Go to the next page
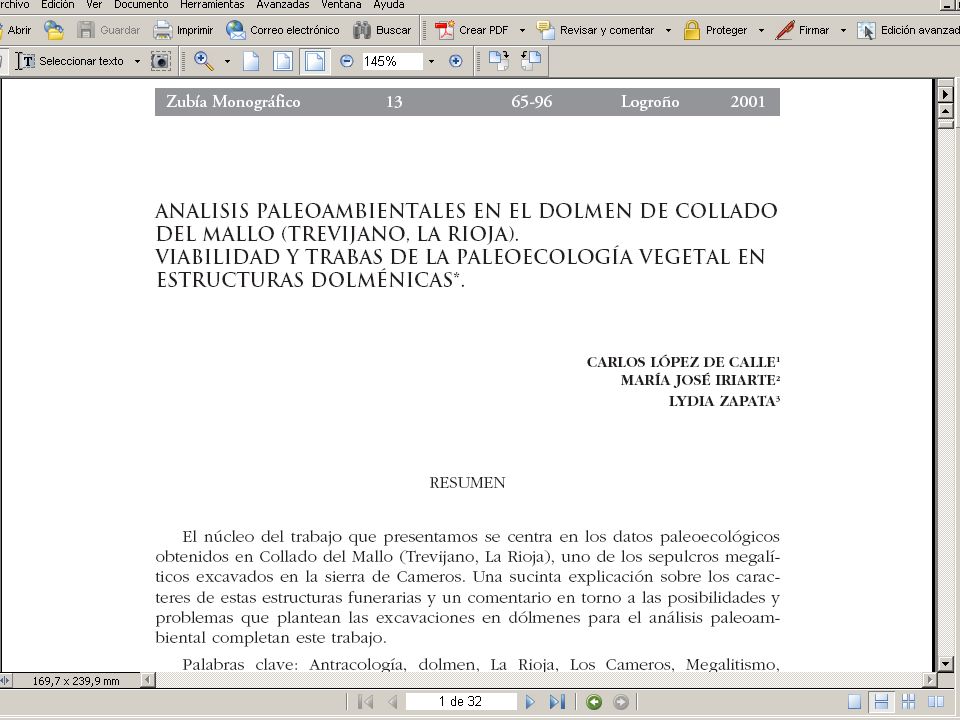 tap(530, 702)
